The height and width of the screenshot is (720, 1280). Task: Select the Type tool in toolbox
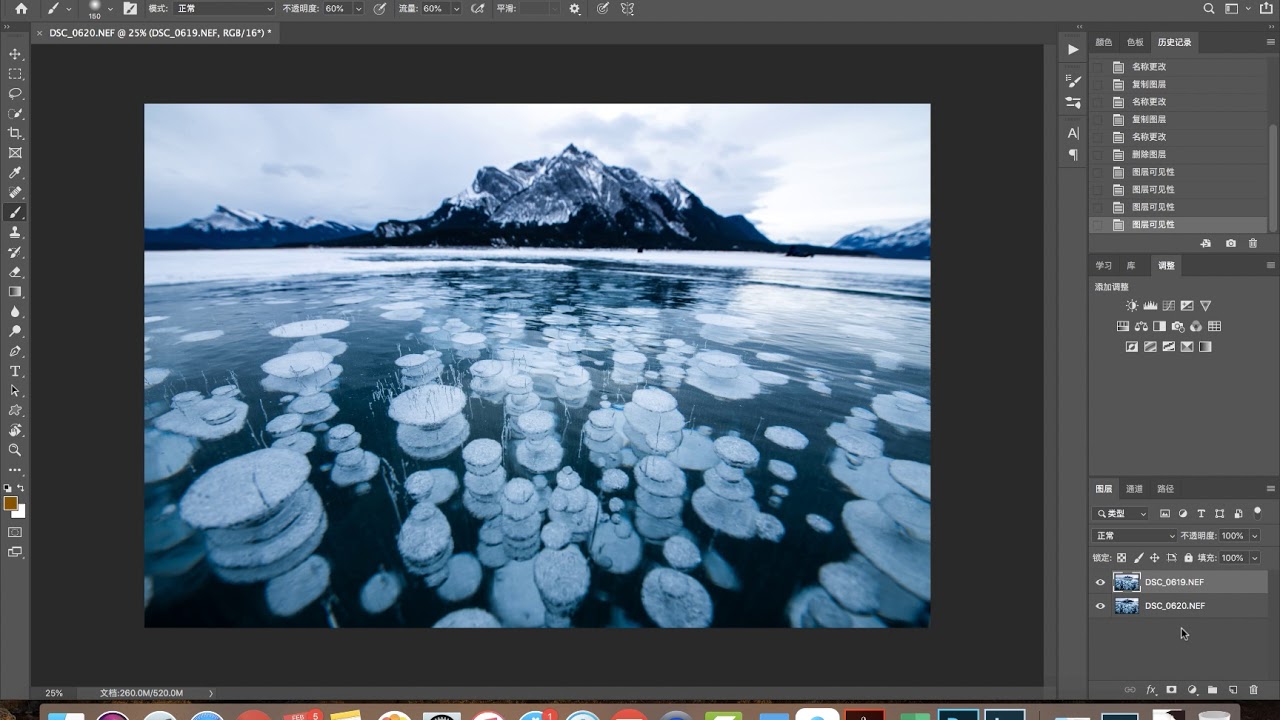15,371
